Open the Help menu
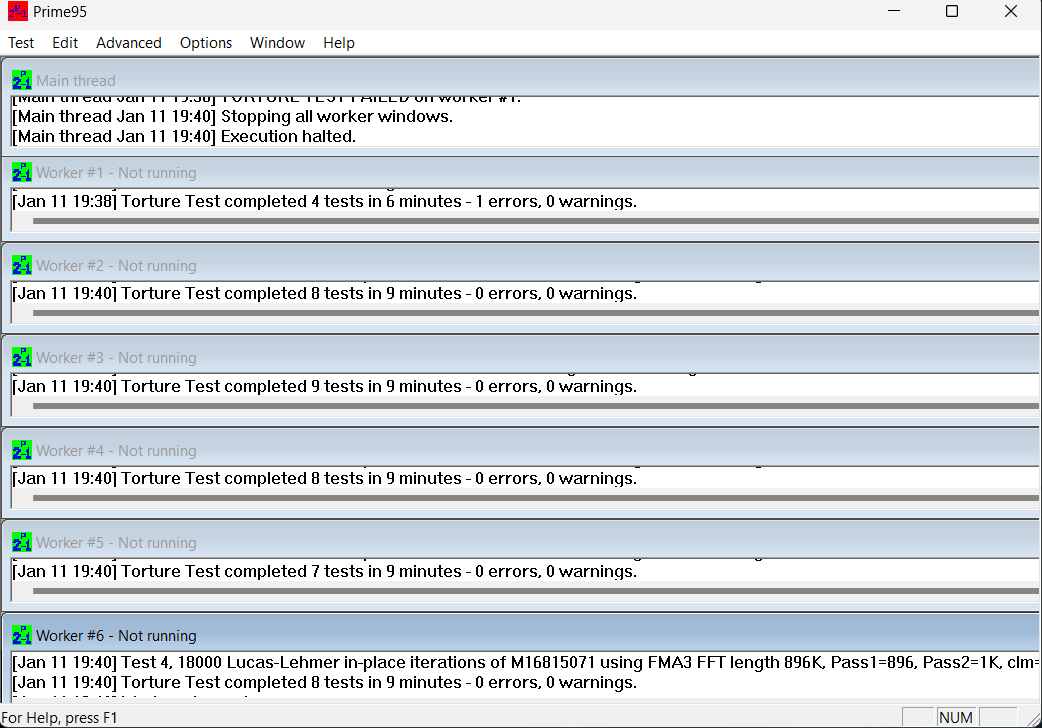This screenshot has height=728, width=1042. tap(339, 43)
